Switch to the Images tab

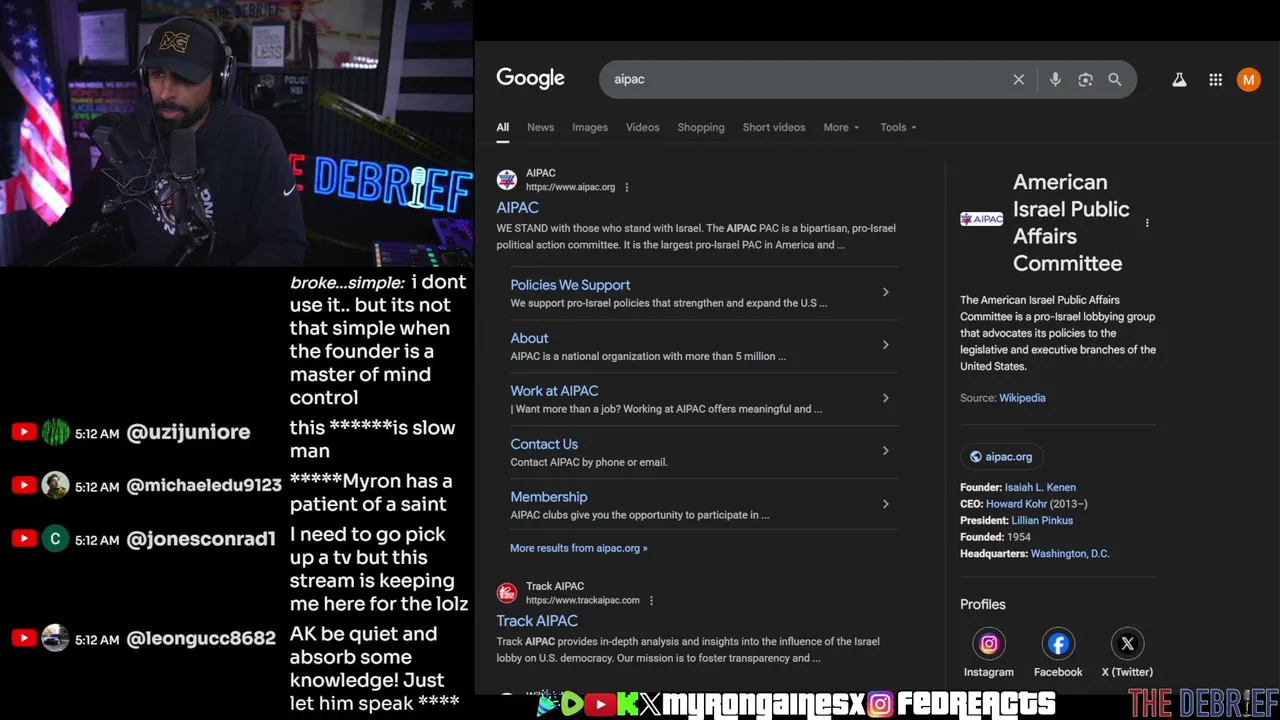[590, 127]
